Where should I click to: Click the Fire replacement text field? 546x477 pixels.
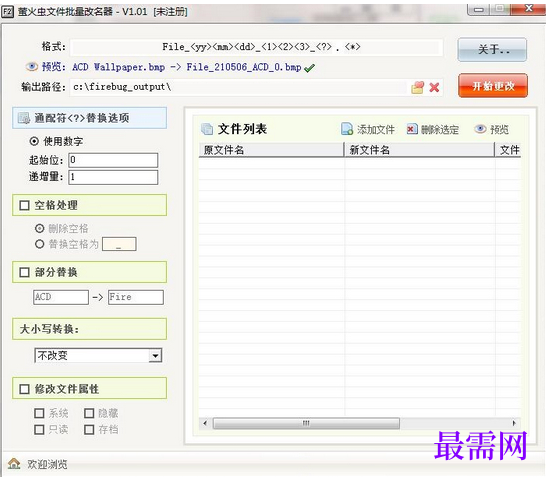point(136,297)
